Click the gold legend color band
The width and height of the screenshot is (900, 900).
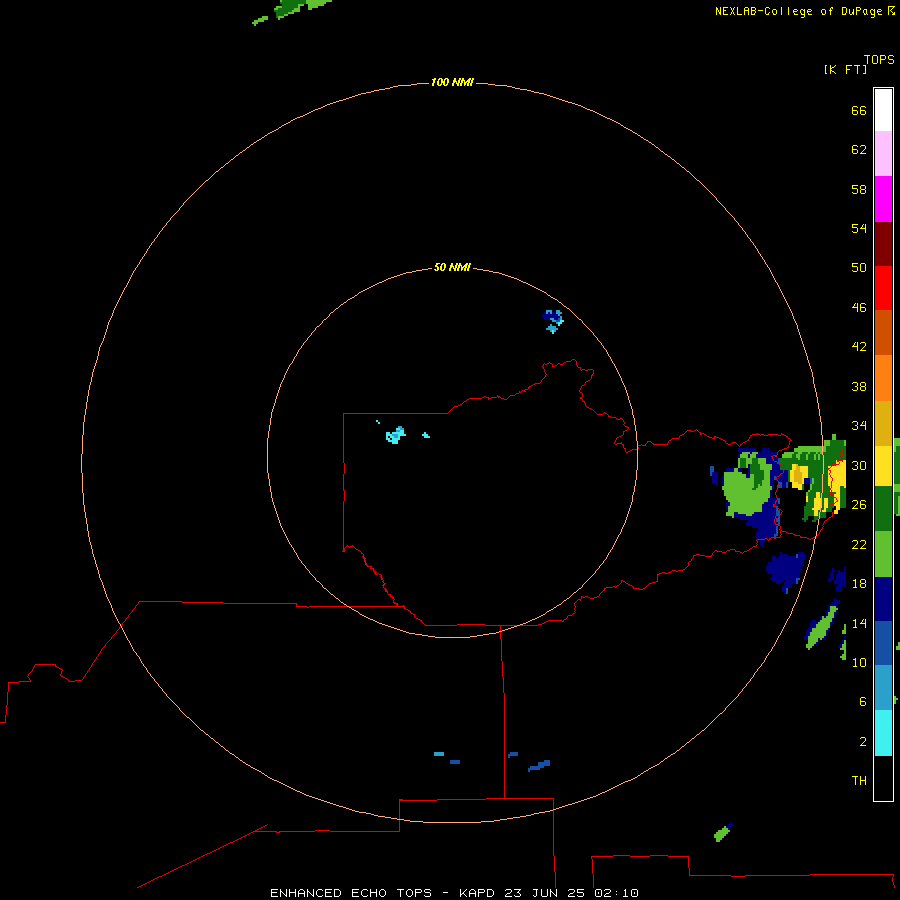[883, 423]
